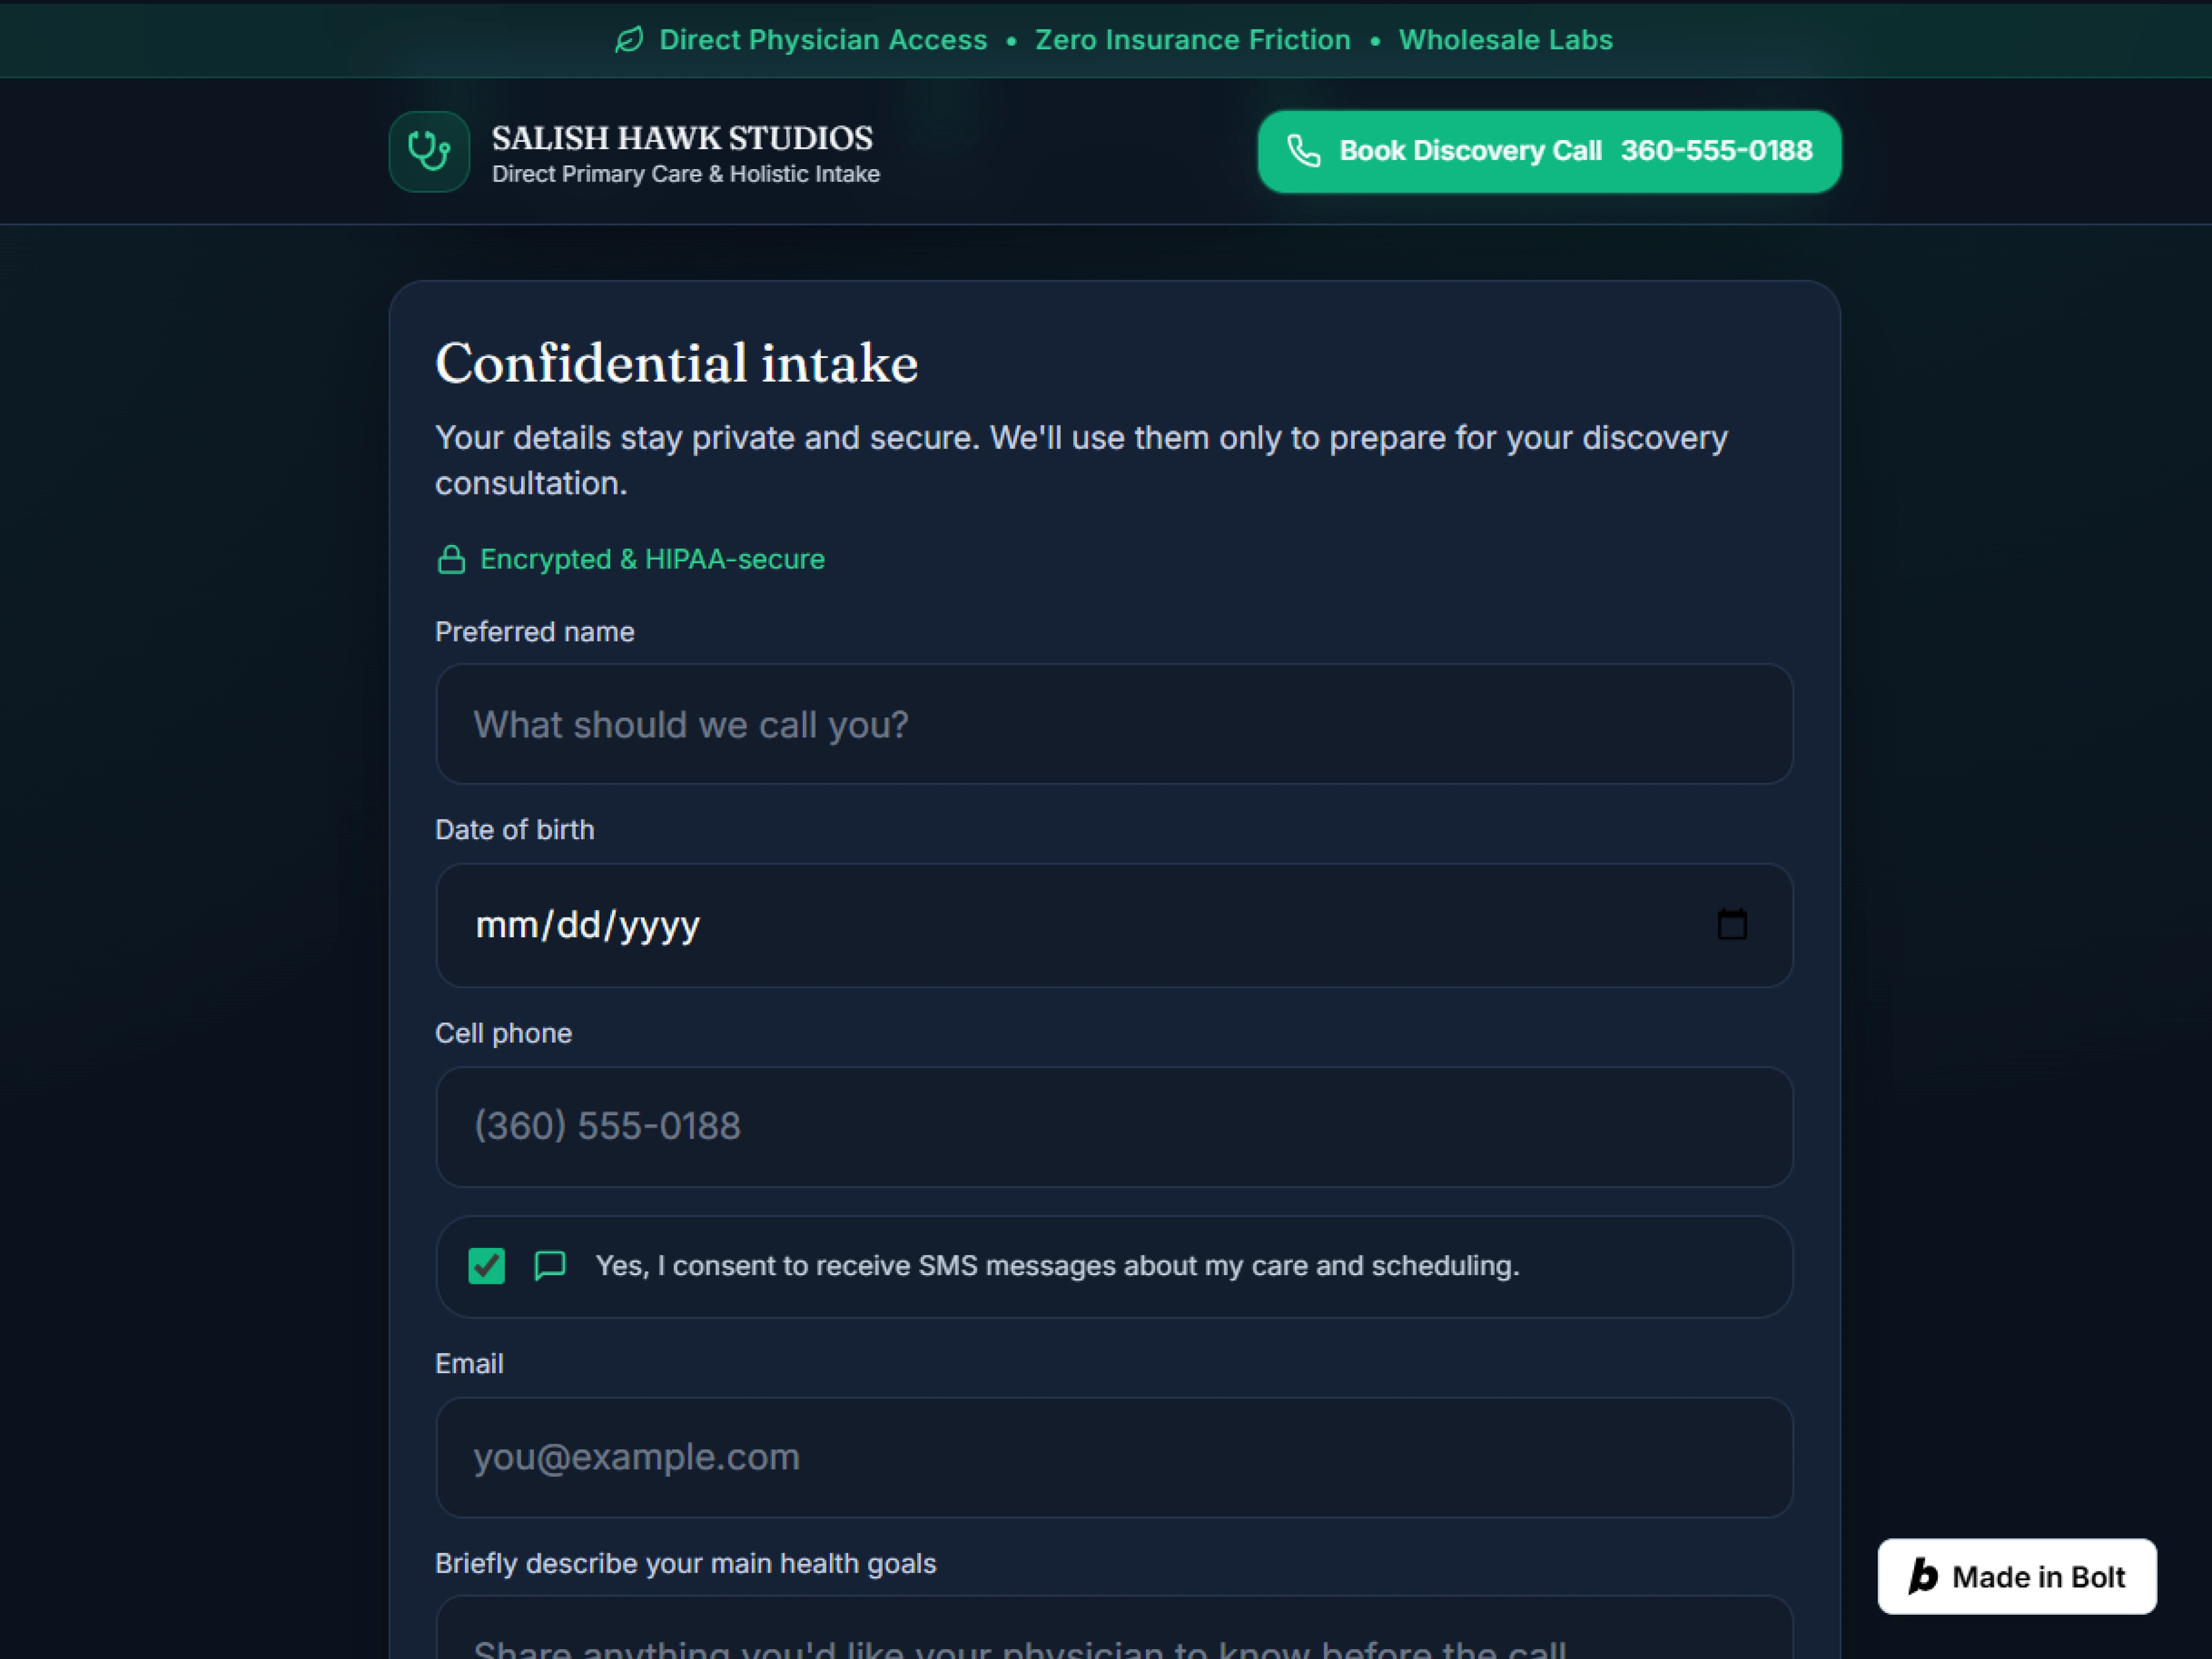Click the lock icon beside Encrypted text
2212x1659 pixels.
click(451, 559)
